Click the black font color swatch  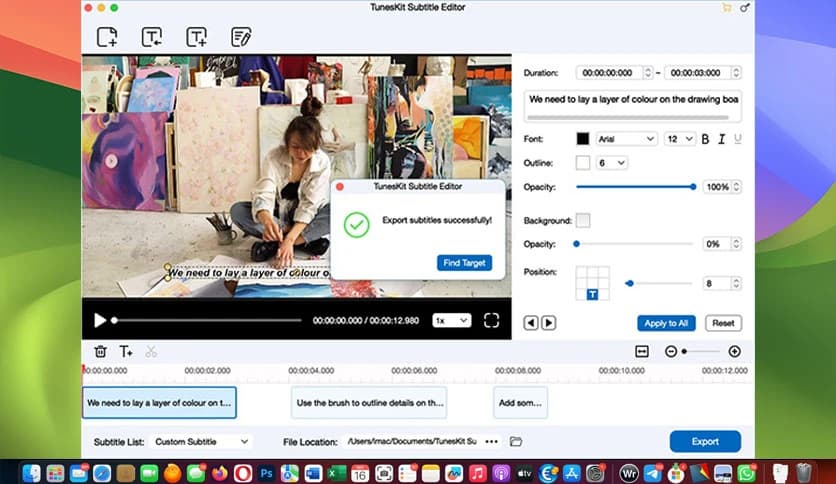point(583,139)
